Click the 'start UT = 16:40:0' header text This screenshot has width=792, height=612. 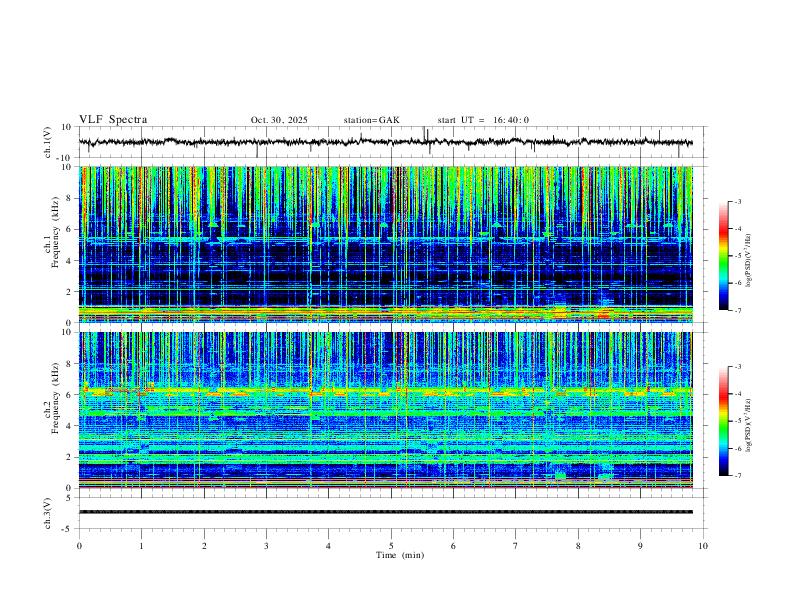(x=483, y=120)
